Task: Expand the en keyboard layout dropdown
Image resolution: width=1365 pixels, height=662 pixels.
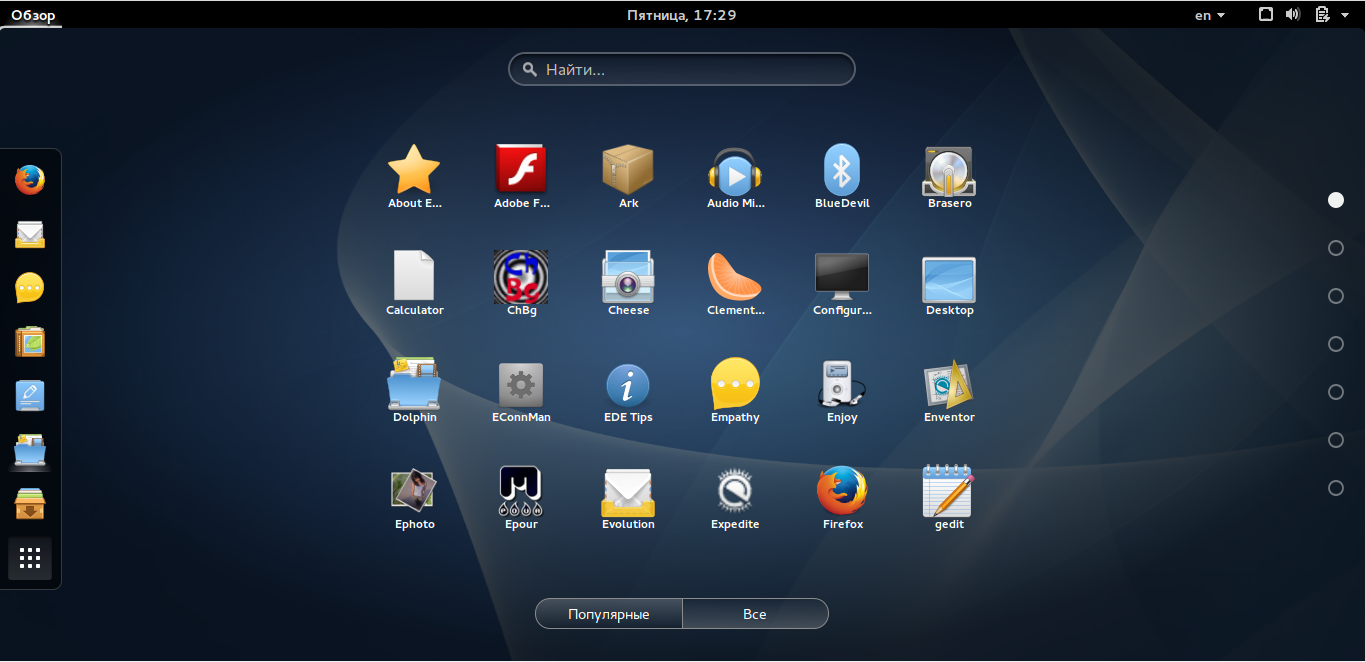Action: point(1210,15)
